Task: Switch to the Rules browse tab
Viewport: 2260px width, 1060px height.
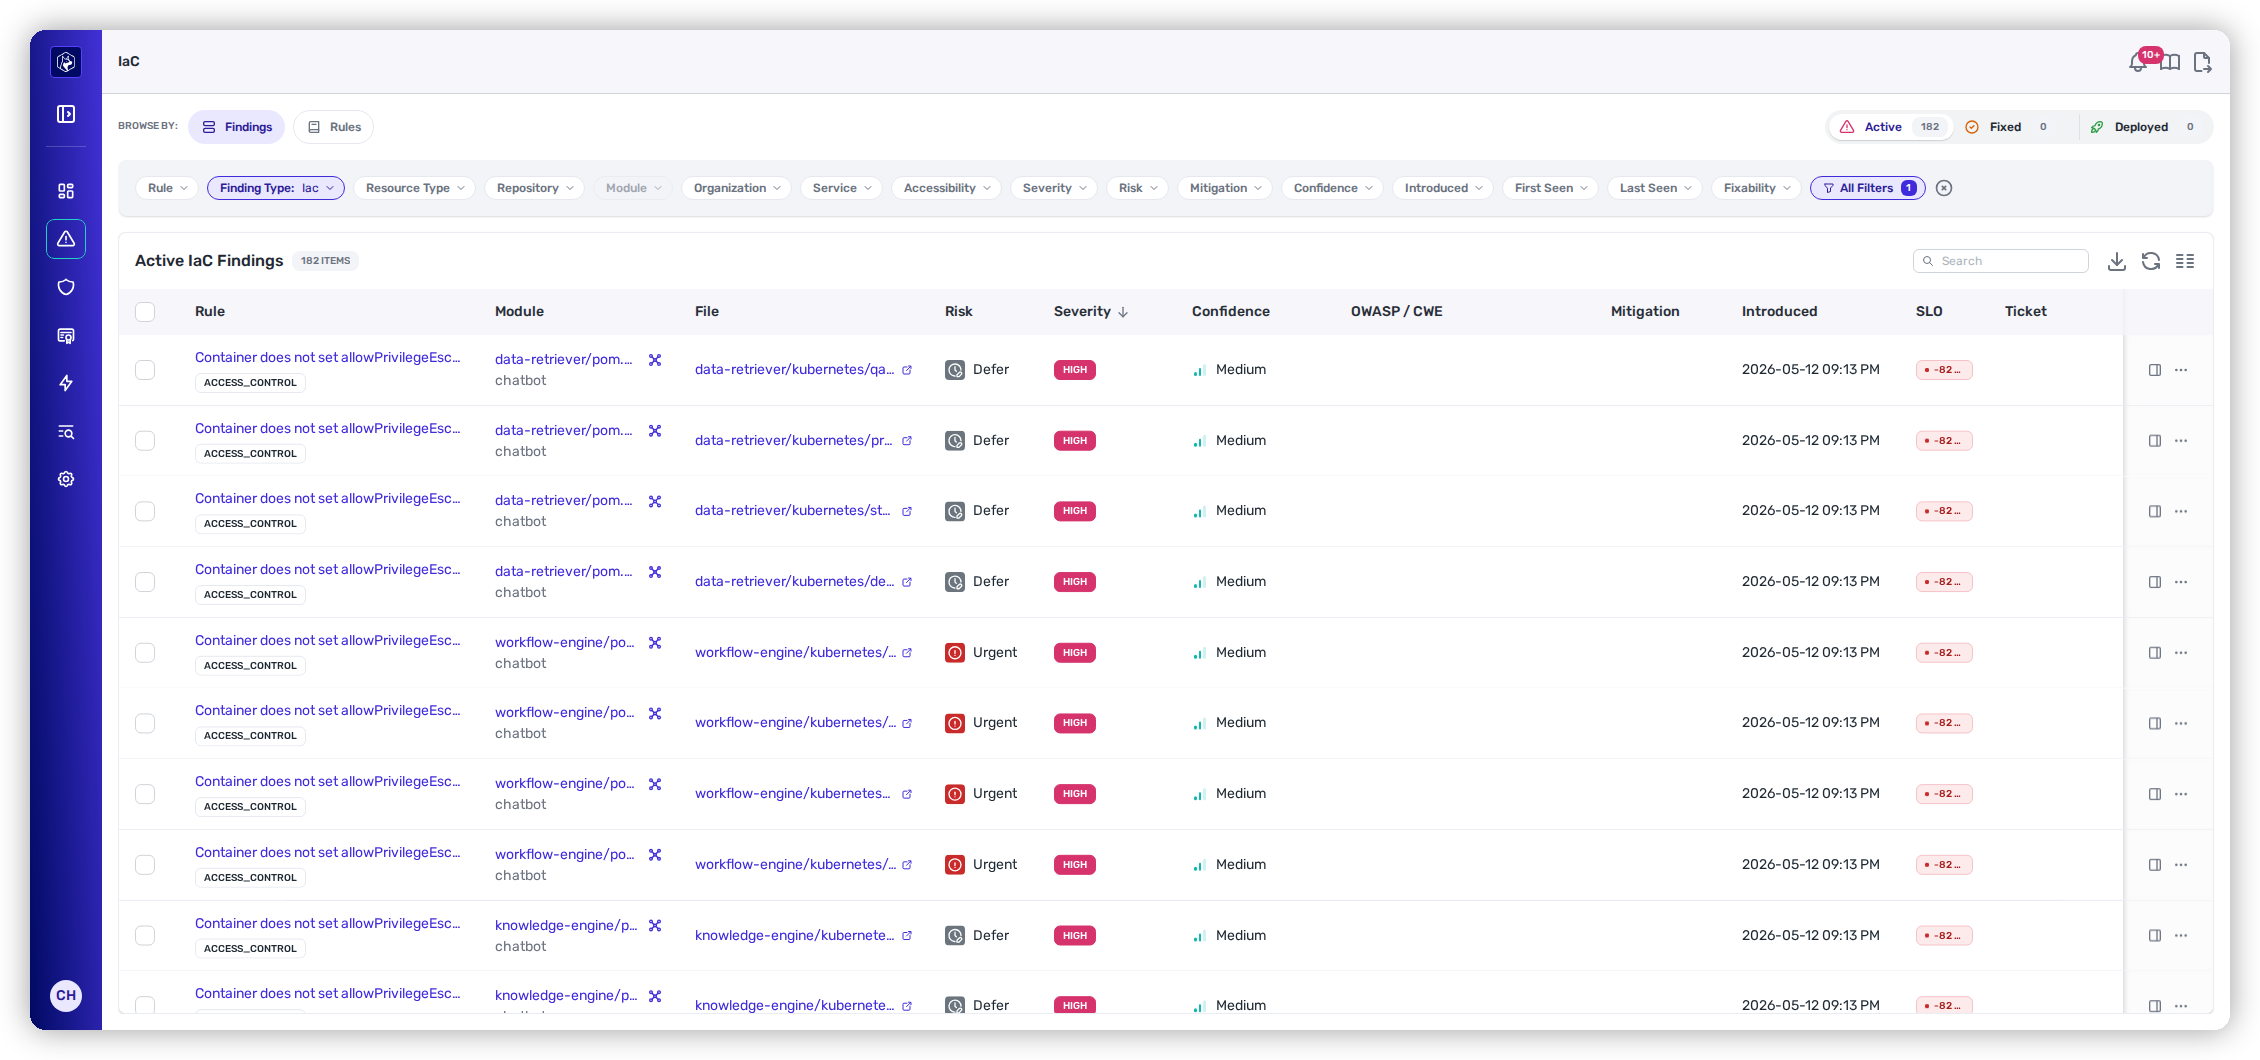Action: tap(334, 127)
